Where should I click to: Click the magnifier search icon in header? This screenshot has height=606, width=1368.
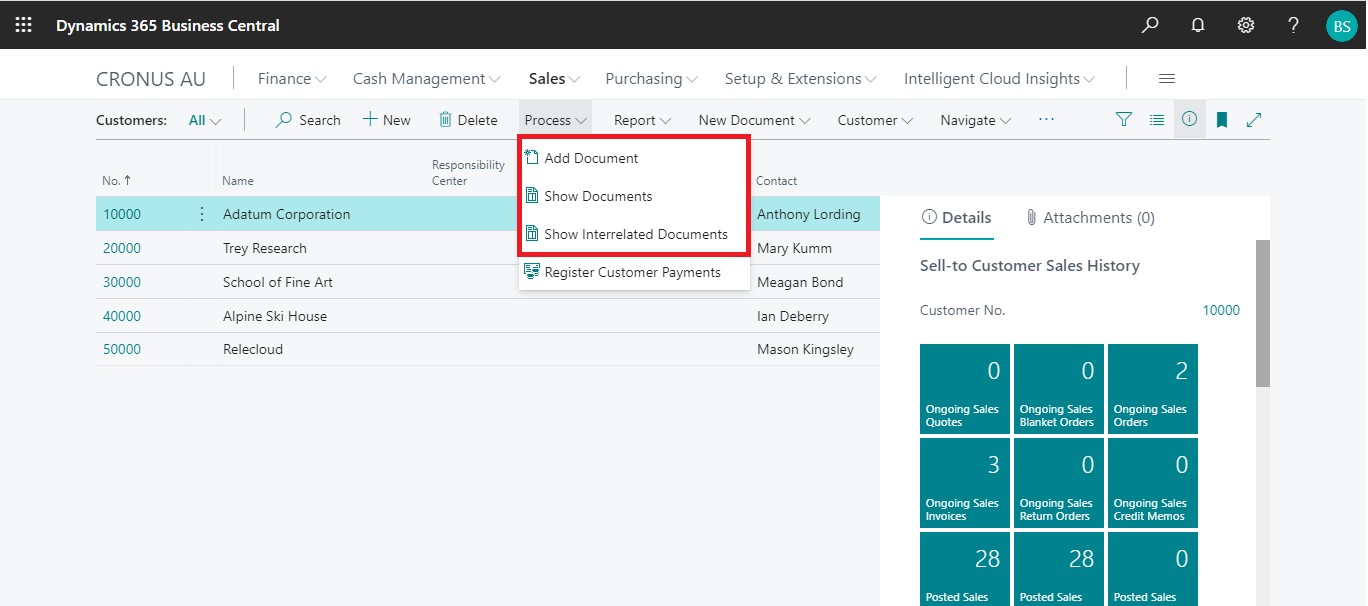[1150, 25]
